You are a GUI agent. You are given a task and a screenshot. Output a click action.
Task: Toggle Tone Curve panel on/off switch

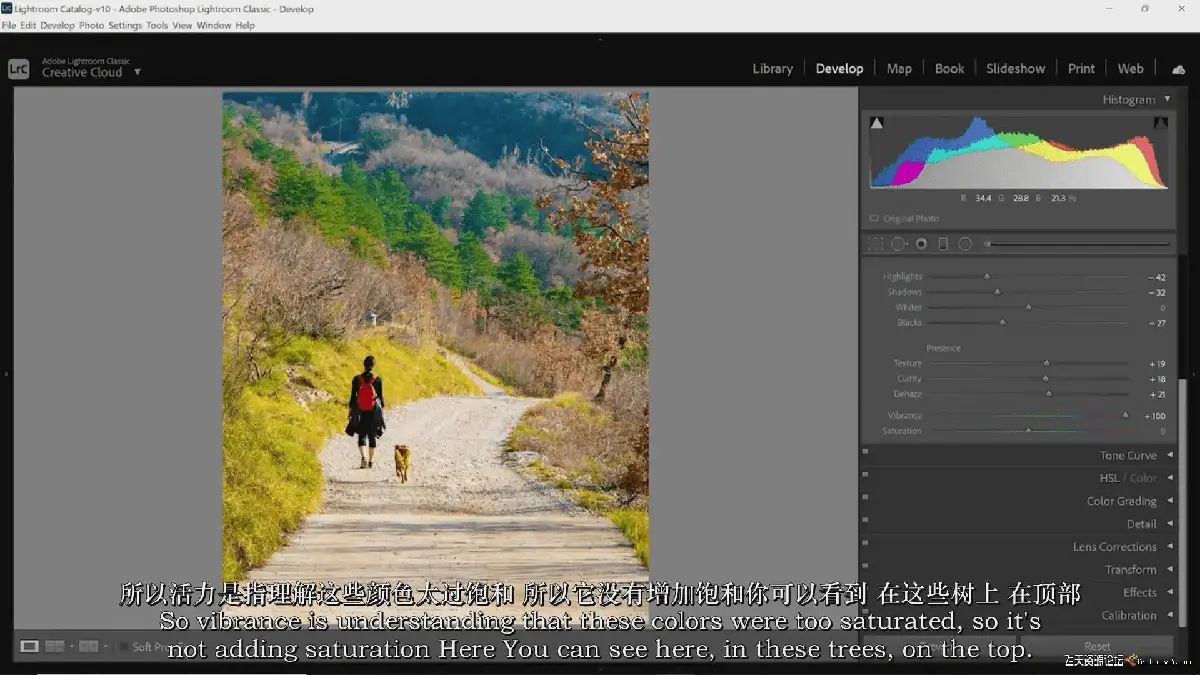pos(865,452)
